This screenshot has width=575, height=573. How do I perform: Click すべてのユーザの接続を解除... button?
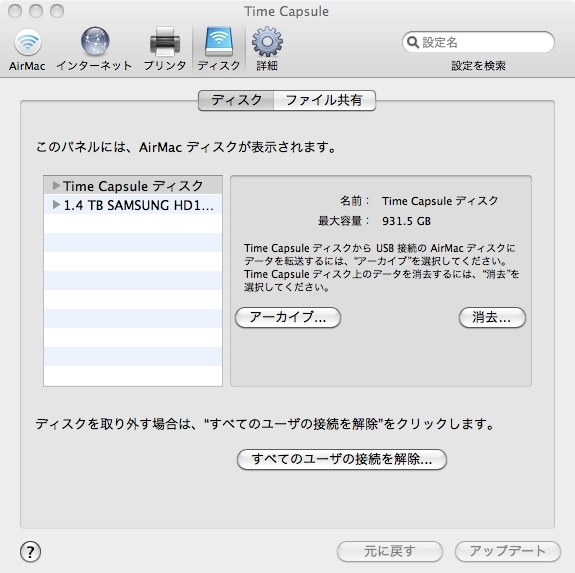click(342, 459)
